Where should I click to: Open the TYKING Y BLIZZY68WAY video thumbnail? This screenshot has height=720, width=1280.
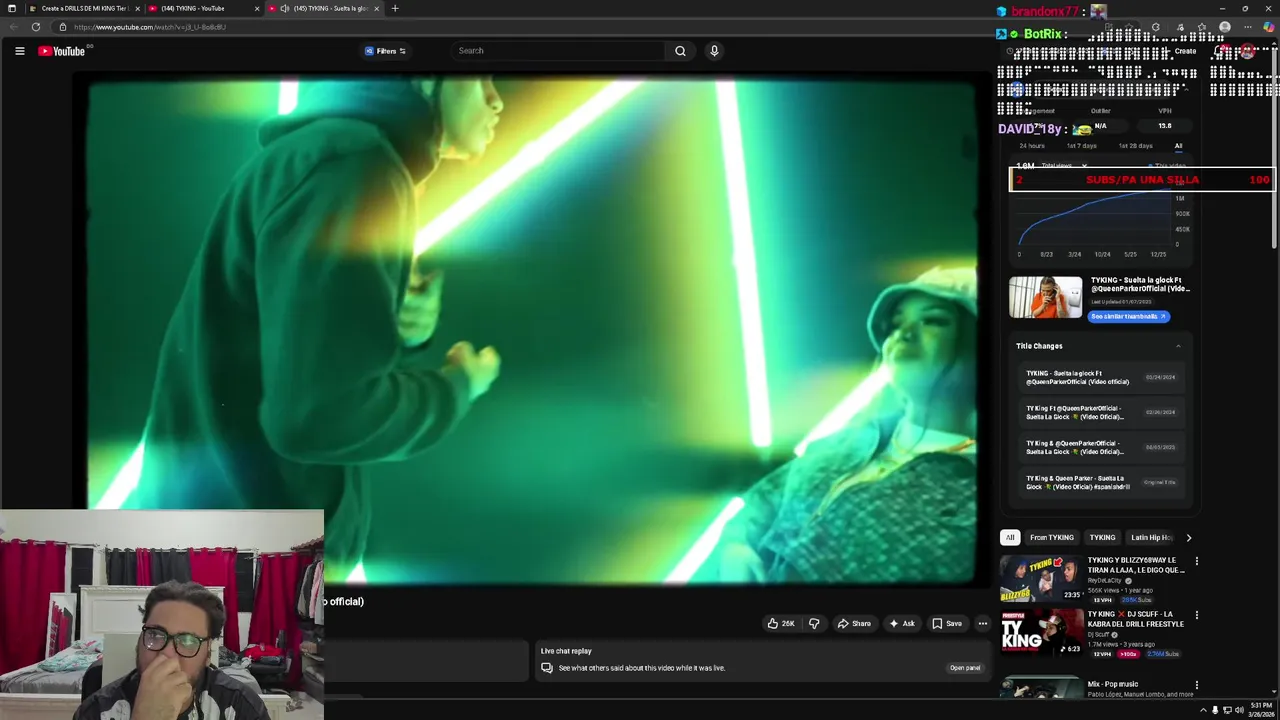(1042, 578)
